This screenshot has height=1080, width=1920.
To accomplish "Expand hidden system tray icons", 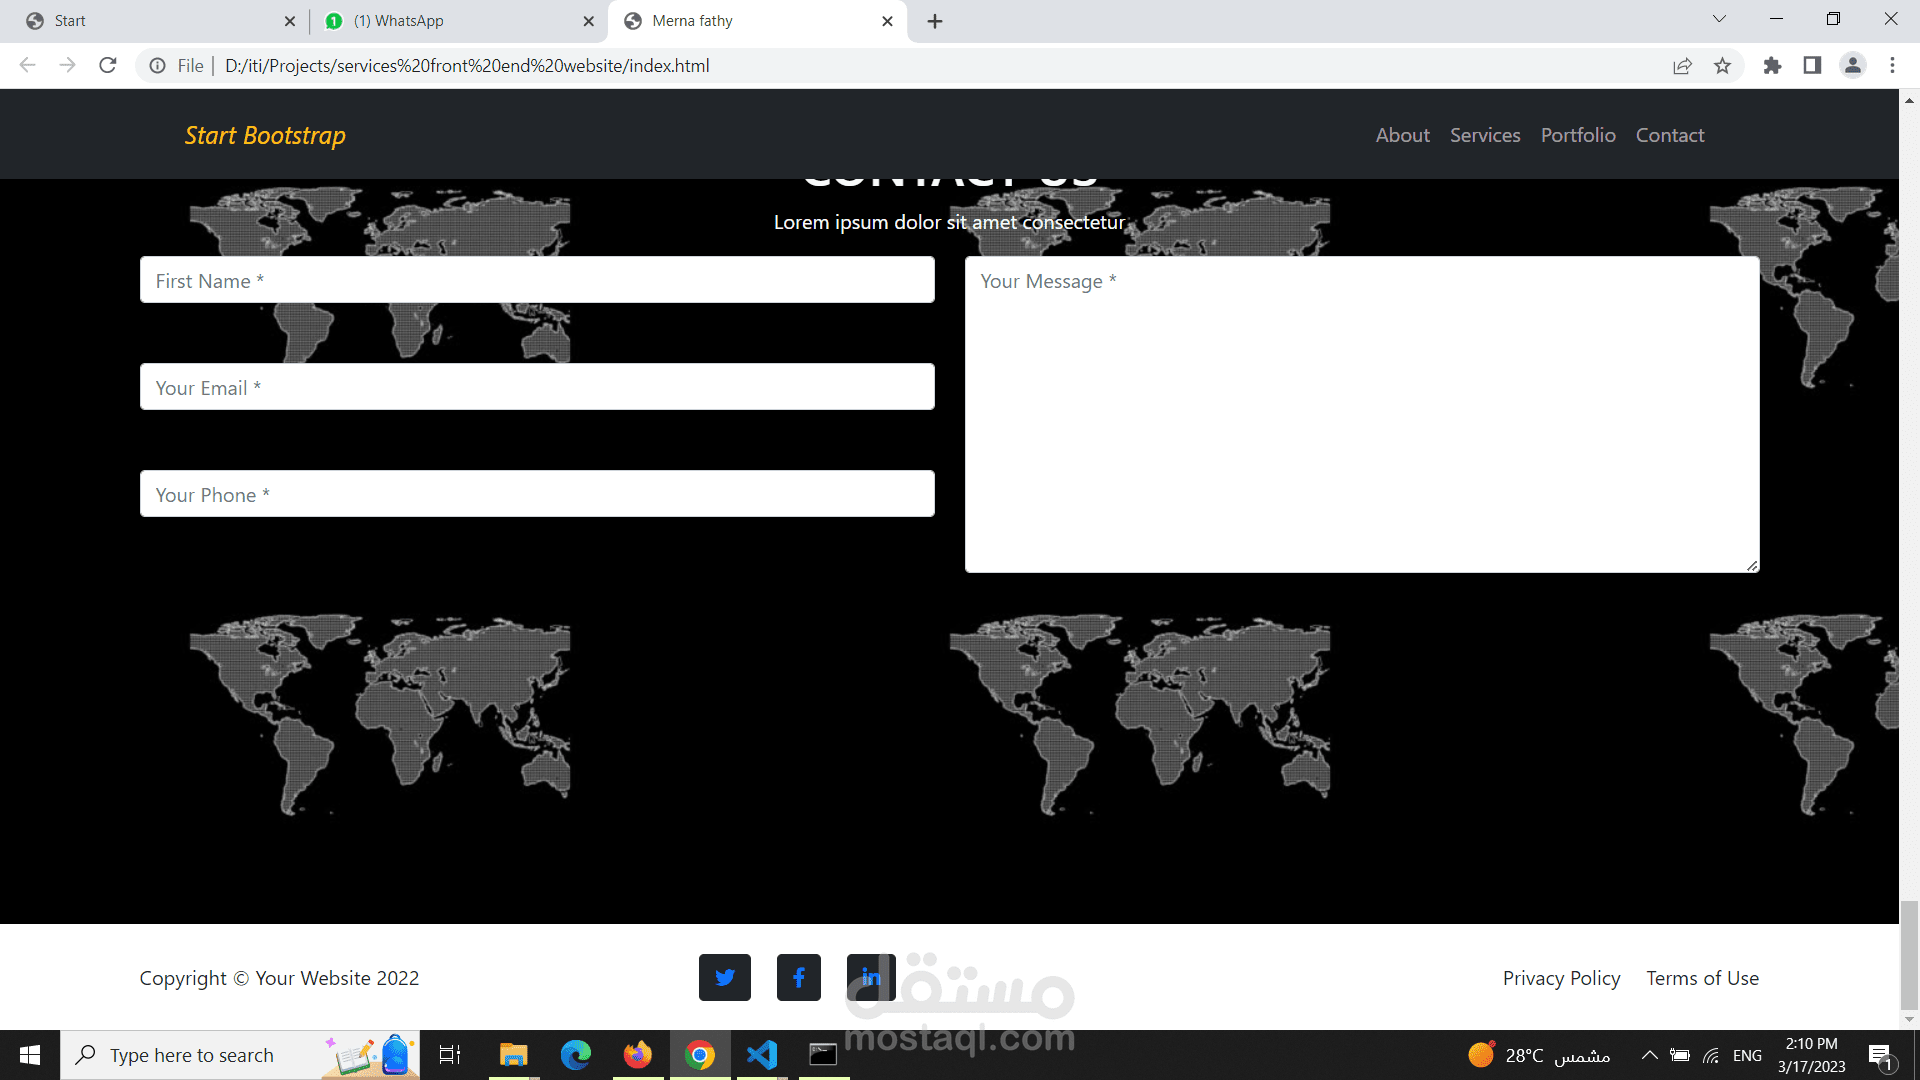I will tap(1650, 1055).
